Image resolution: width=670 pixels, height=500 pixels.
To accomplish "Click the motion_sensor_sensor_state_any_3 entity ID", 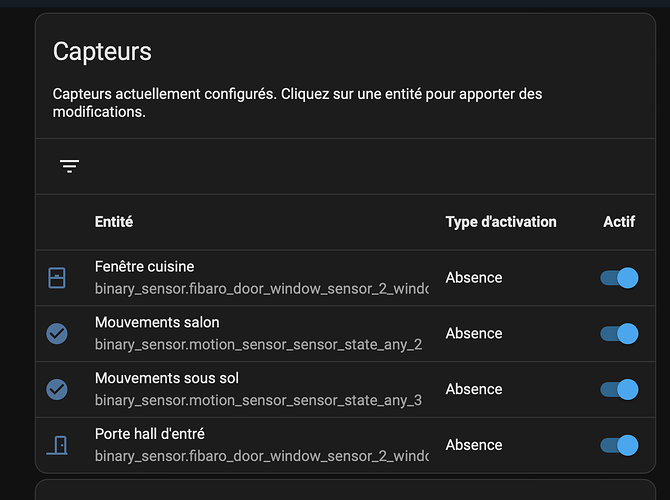I will coord(258,400).
